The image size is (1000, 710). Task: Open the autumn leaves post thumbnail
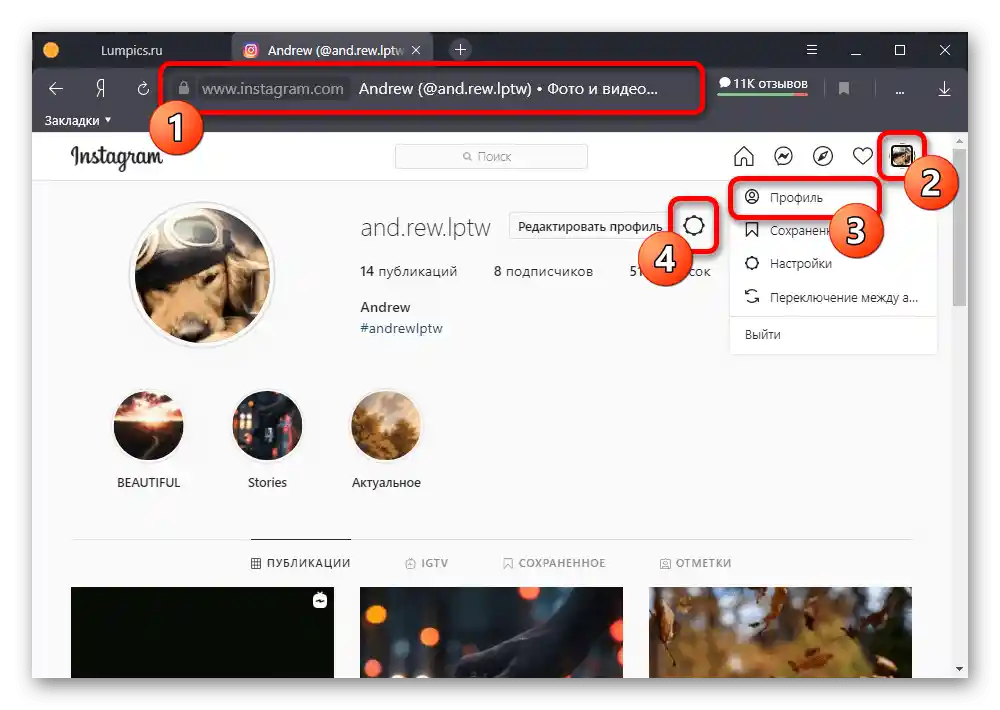click(780, 632)
